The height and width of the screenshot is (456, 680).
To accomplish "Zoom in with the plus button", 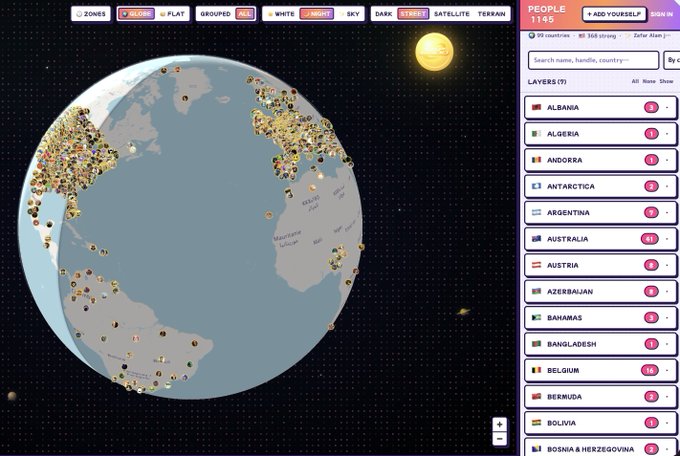I will 500,424.
